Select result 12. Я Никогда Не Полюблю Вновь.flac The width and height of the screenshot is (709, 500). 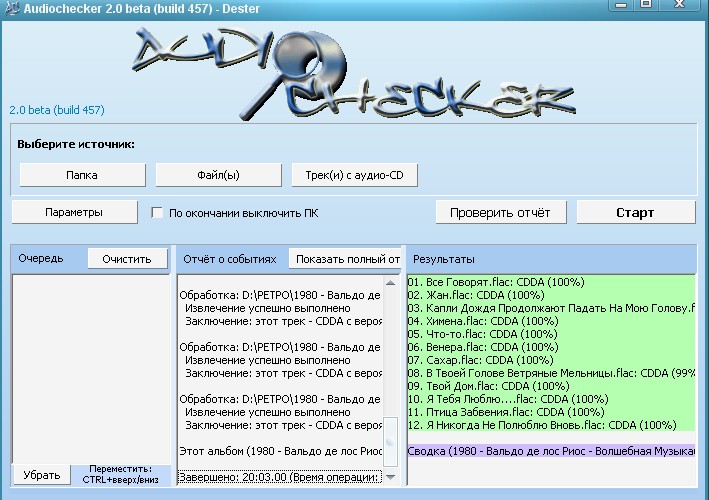coord(549,425)
